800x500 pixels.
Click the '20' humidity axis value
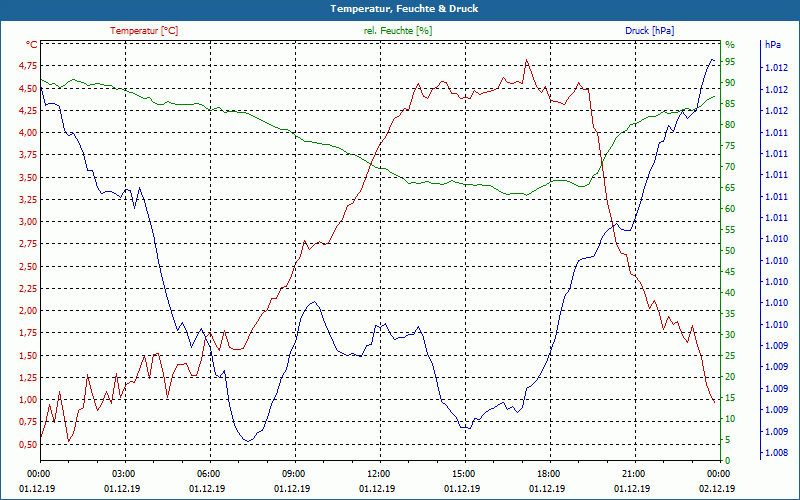point(730,377)
